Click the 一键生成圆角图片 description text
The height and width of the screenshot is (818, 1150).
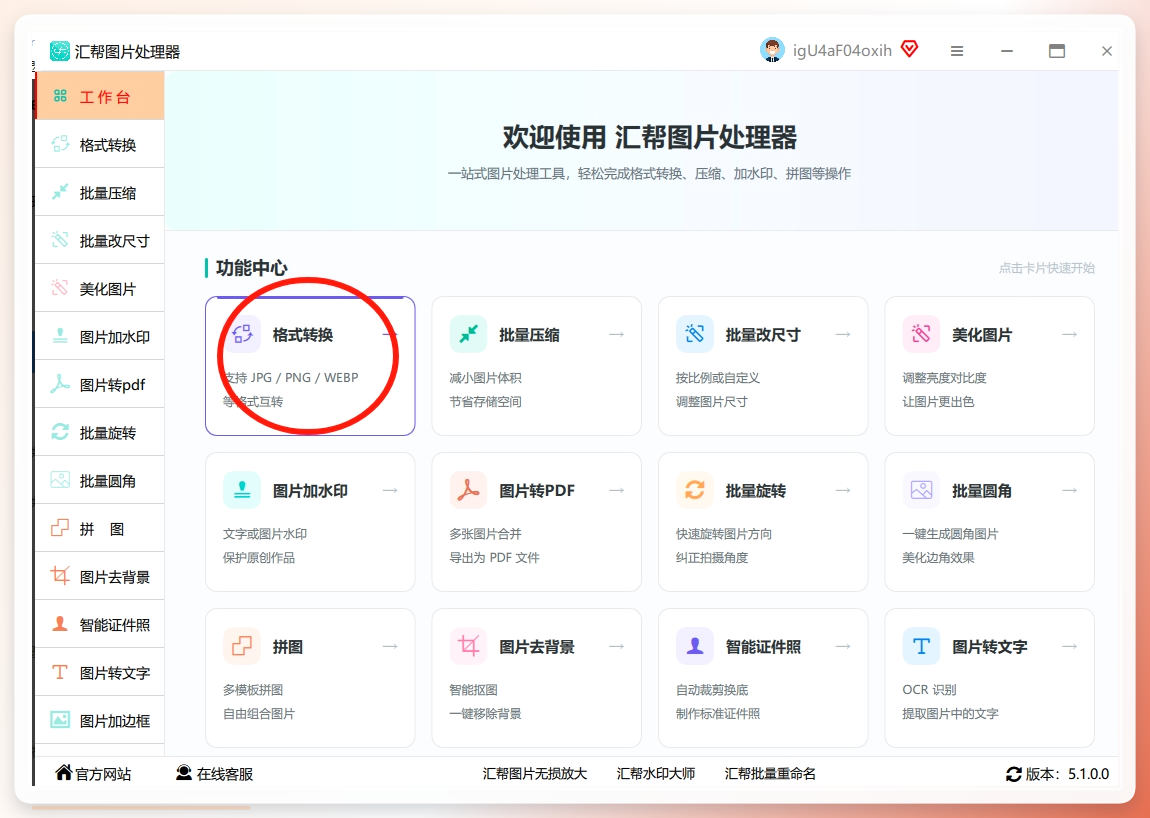click(x=951, y=533)
